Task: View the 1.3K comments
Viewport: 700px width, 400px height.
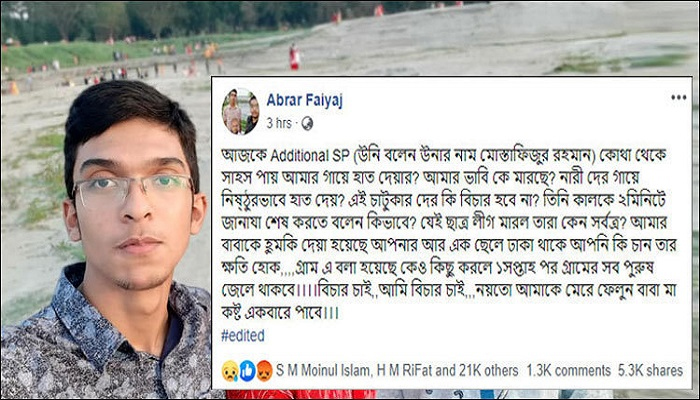Action: point(568,371)
